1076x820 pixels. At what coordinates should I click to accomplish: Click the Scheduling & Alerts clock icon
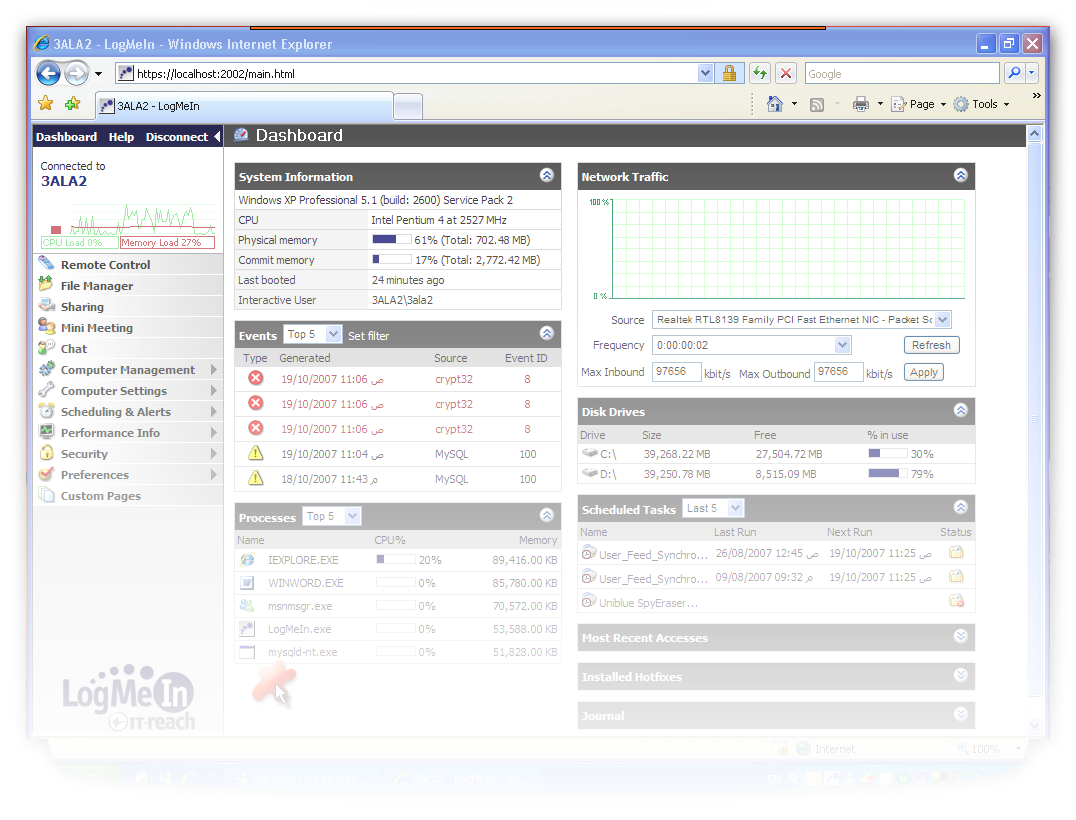(x=47, y=411)
